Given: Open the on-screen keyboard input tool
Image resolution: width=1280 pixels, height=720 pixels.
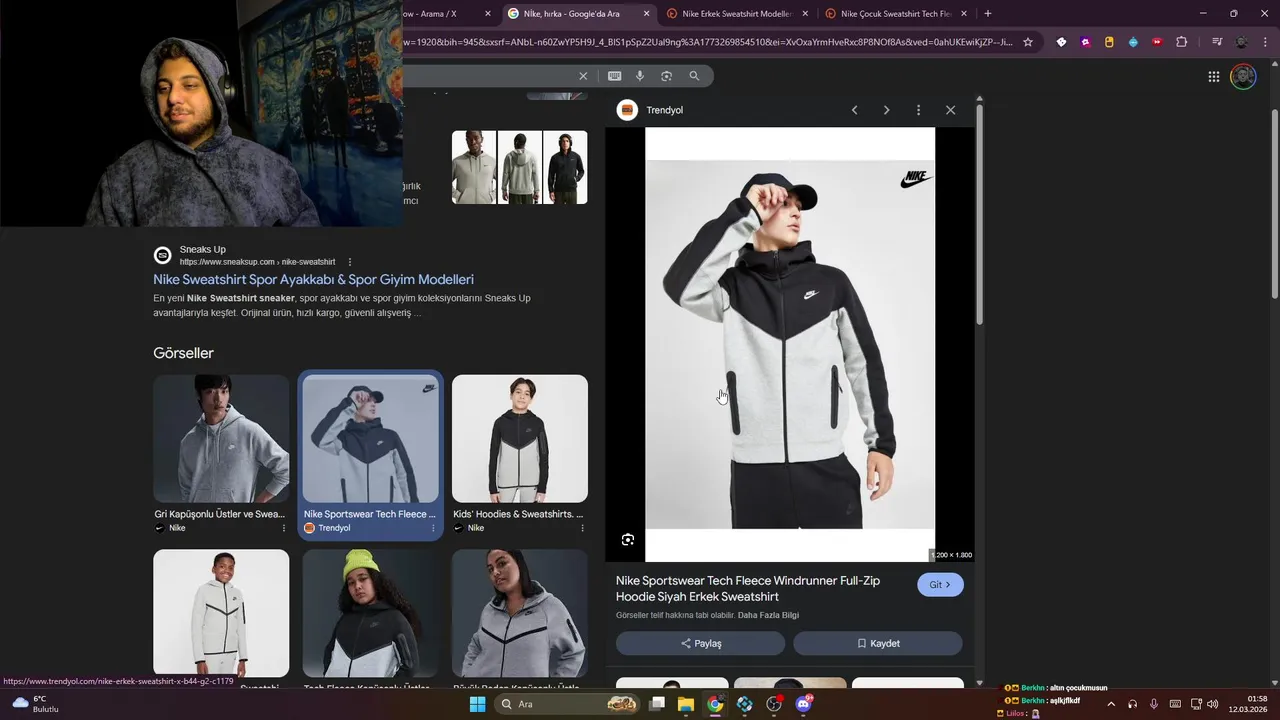Looking at the screenshot, I should click(614, 76).
